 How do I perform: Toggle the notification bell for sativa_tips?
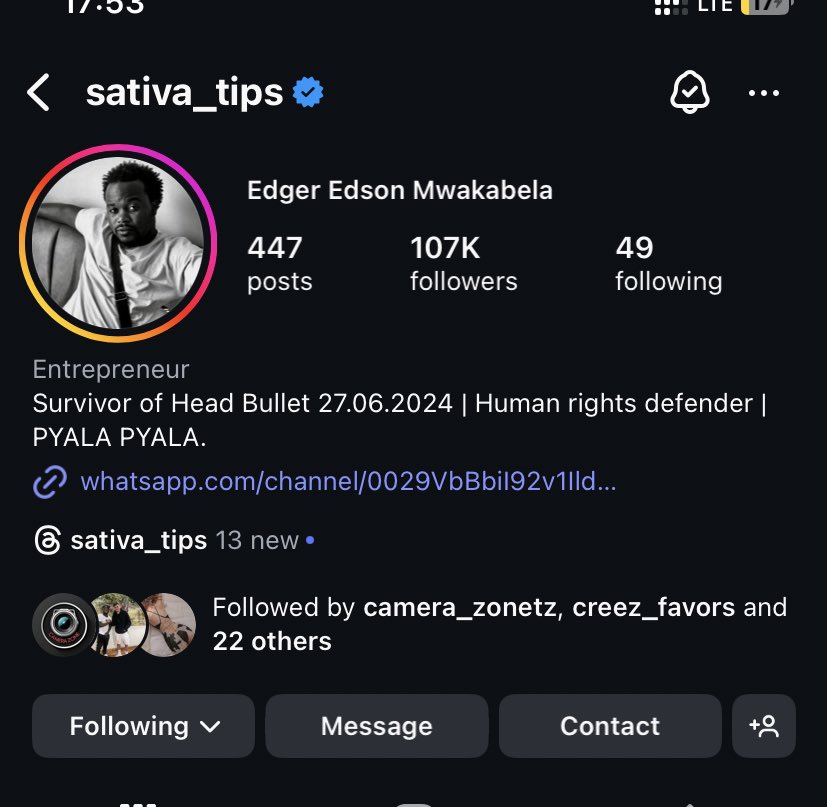[689, 92]
